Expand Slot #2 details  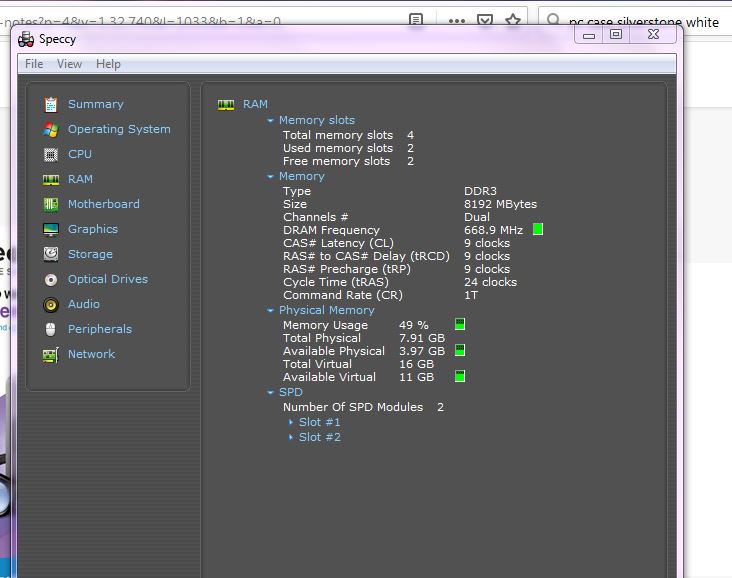(291, 437)
